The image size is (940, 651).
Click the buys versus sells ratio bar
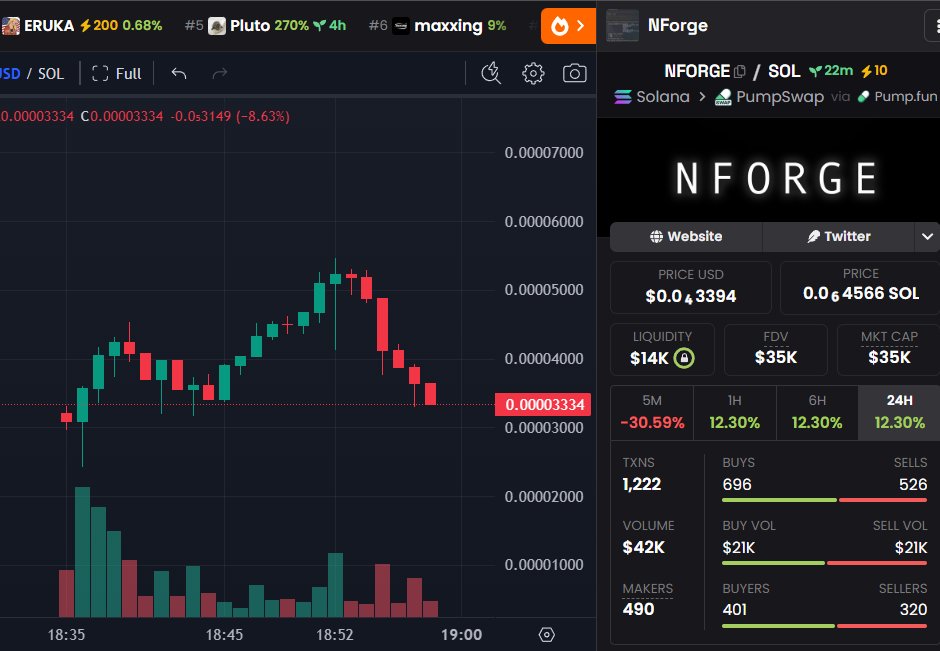pyautogui.click(x=824, y=500)
